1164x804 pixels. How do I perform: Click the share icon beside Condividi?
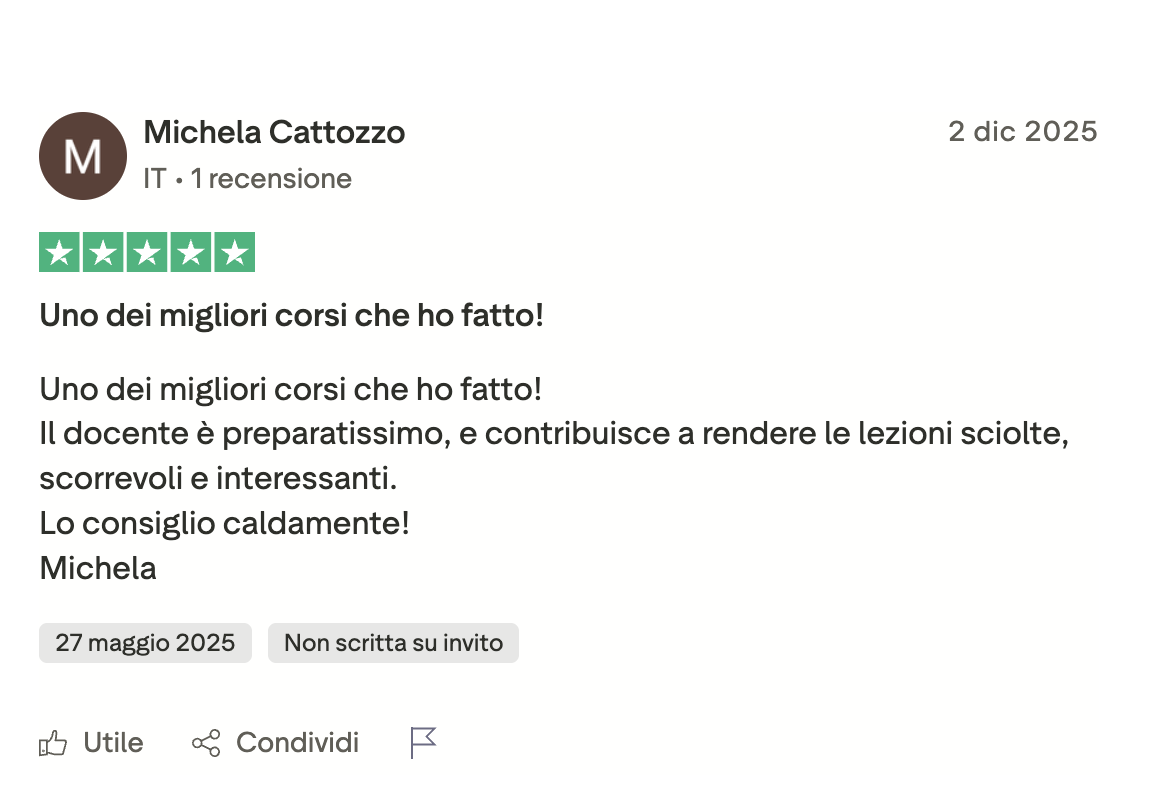tap(206, 744)
